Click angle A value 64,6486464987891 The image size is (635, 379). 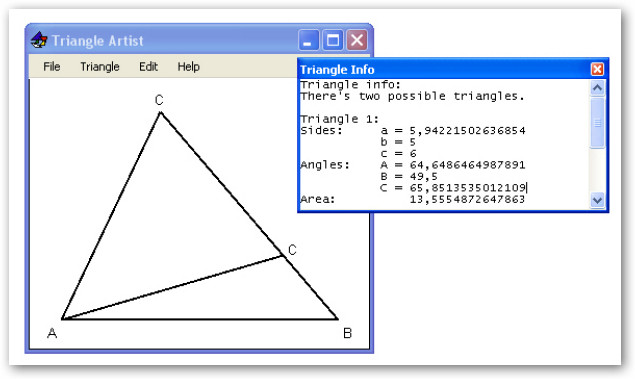[467, 165]
